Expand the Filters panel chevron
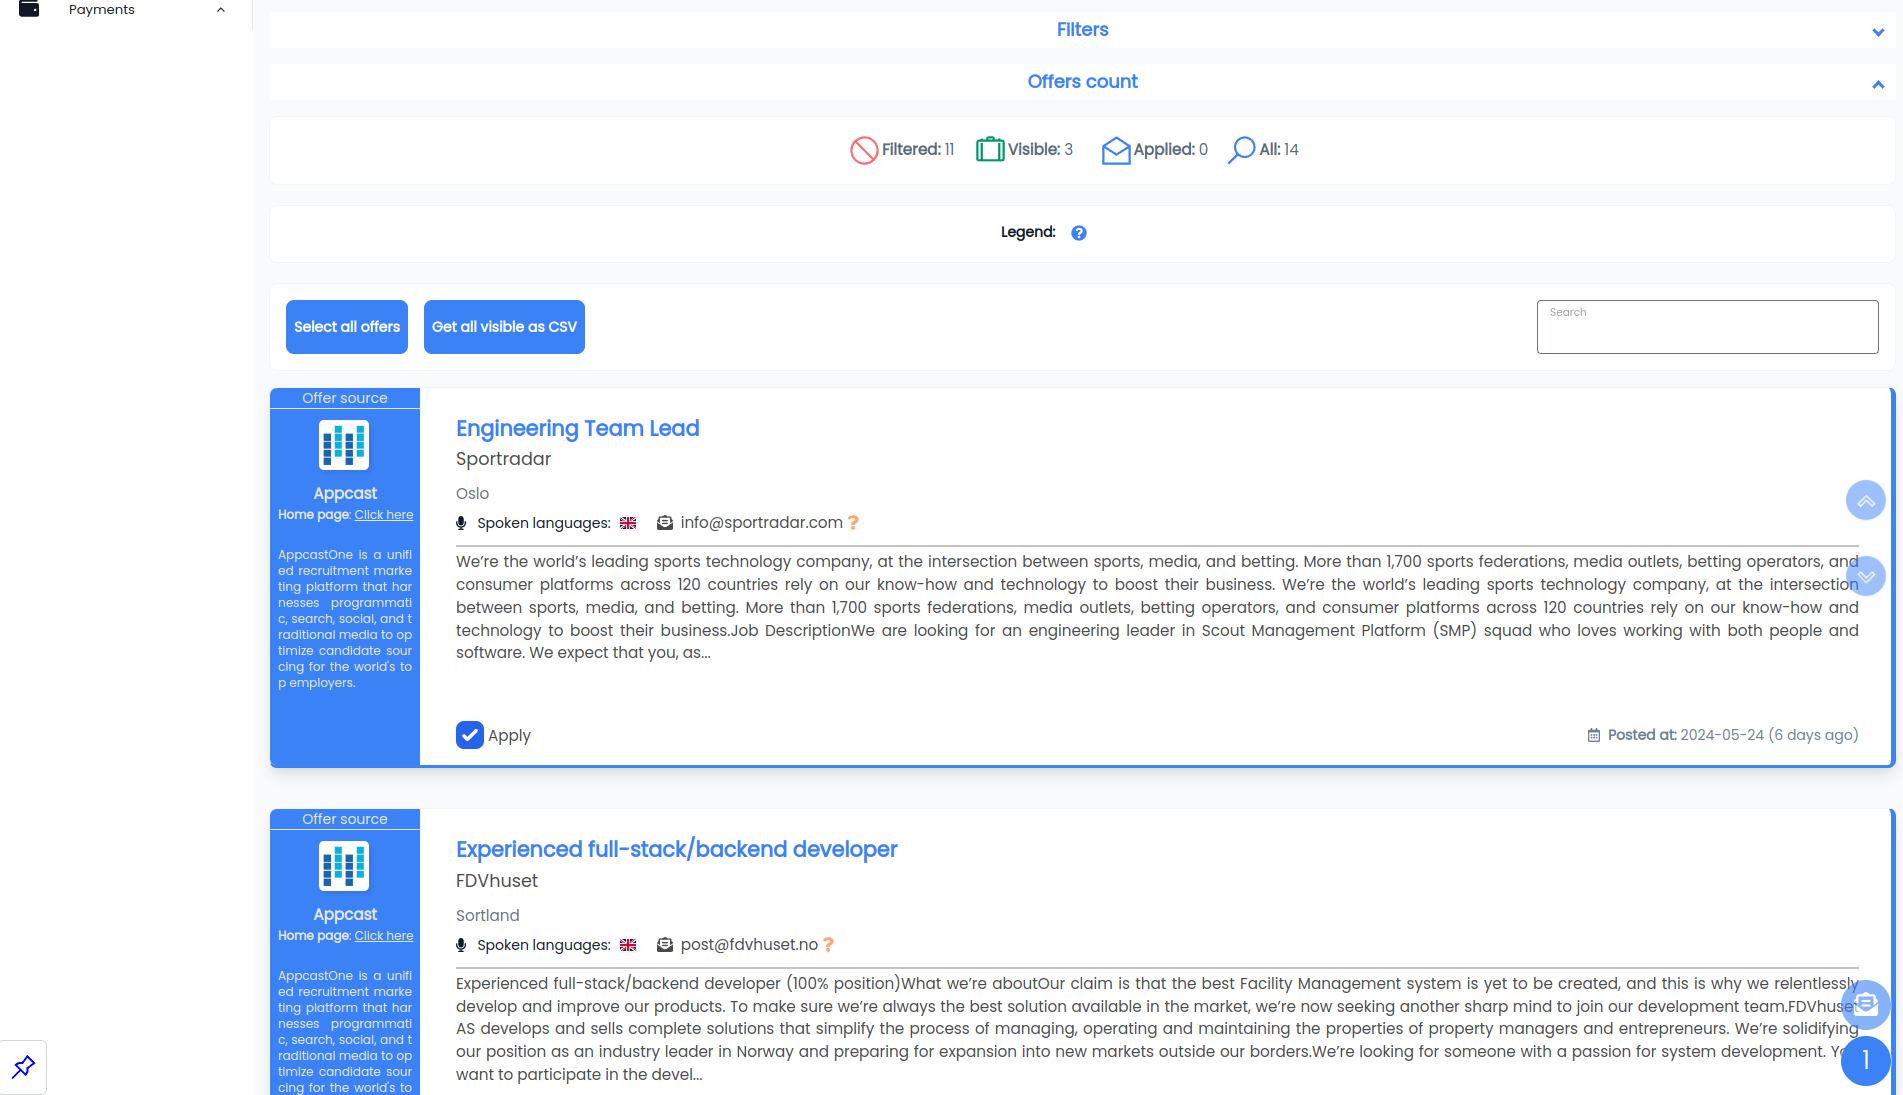Image resolution: width=1903 pixels, height=1095 pixels. [1878, 32]
